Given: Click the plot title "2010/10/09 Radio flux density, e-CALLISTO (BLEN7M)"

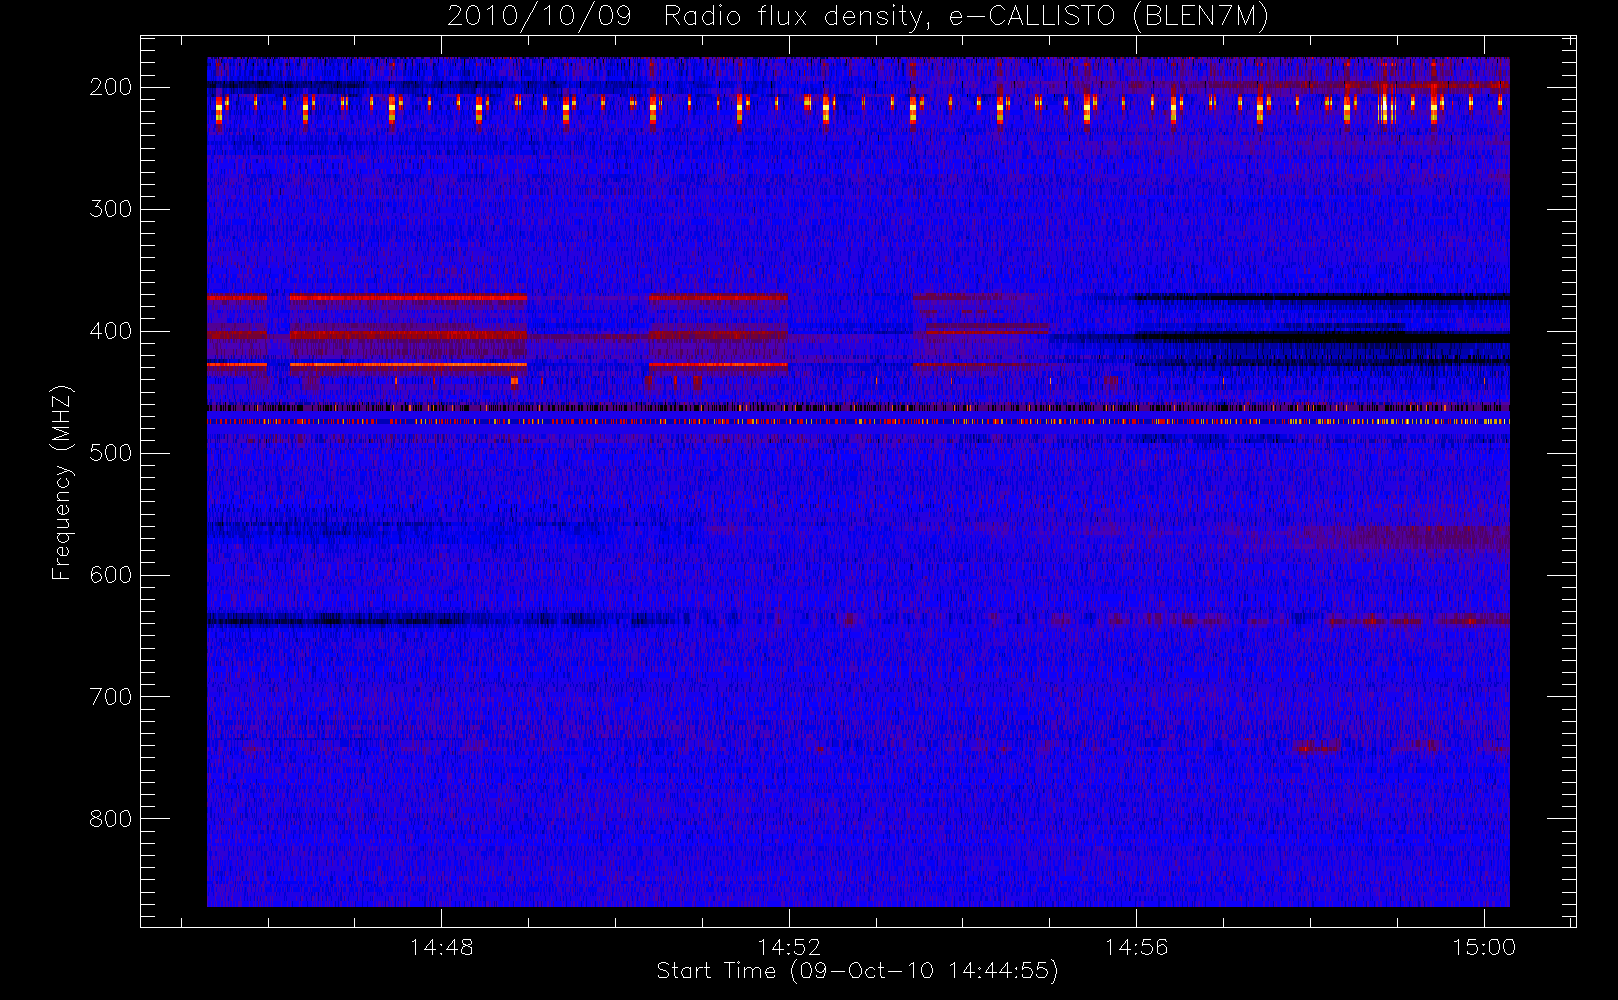Looking at the screenshot, I should 858,16.
